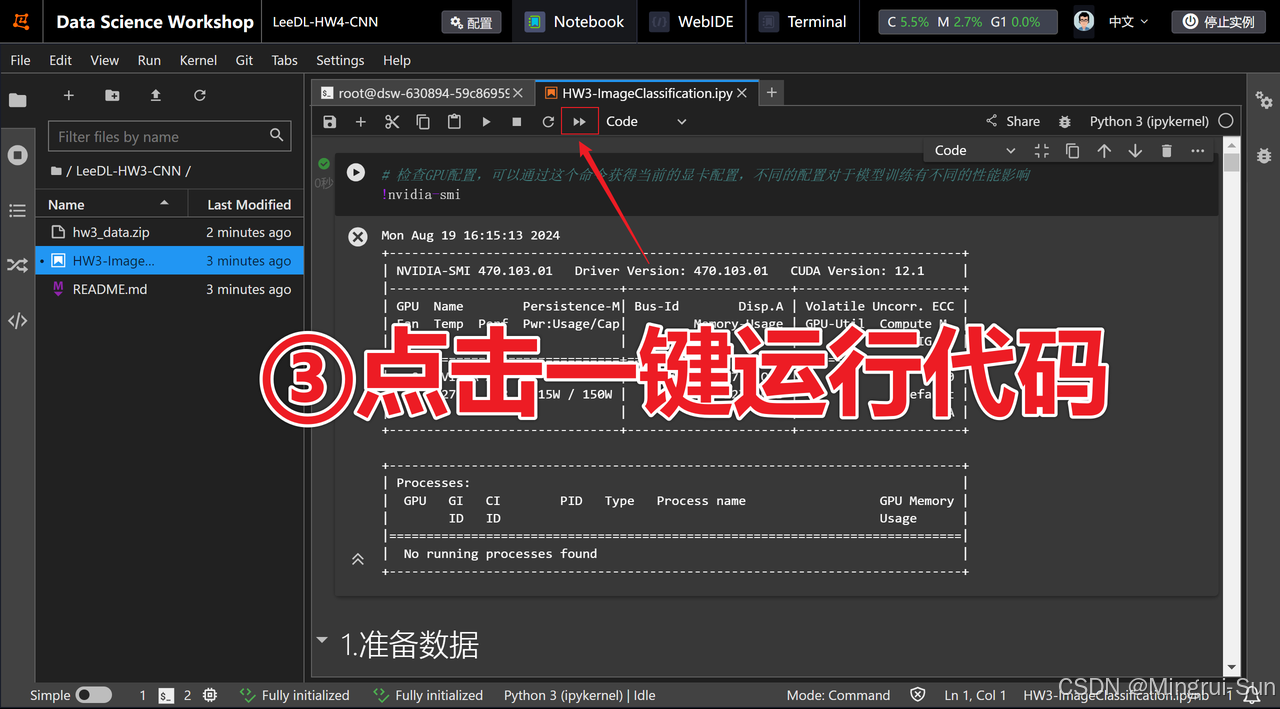Image resolution: width=1280 pixels, height=709 pixels.
Task: Duplicate cell icon in cell toolbar
Action: click(1073, 151)
